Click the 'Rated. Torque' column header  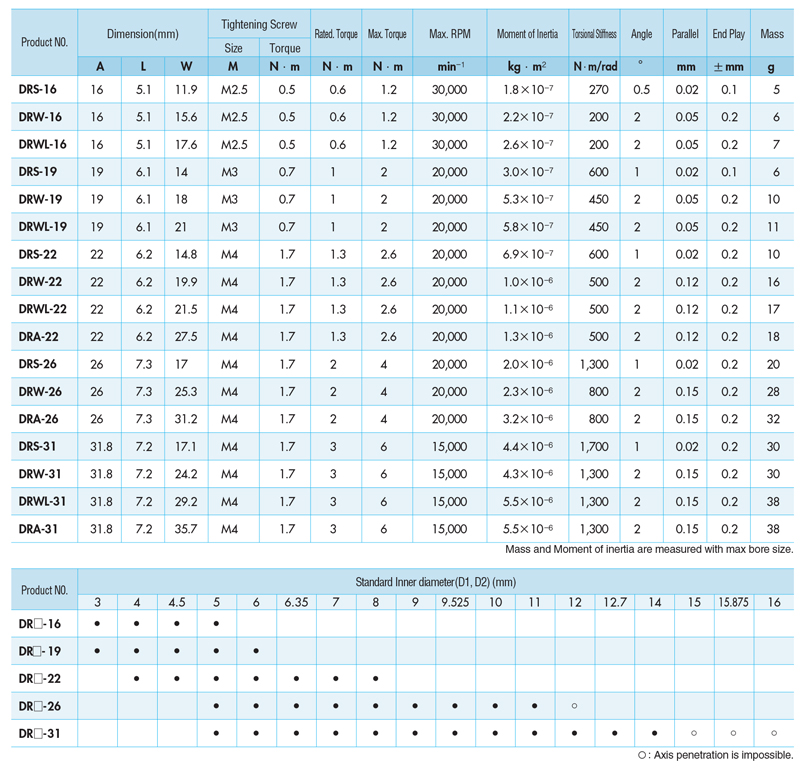[x=336, y=34]
